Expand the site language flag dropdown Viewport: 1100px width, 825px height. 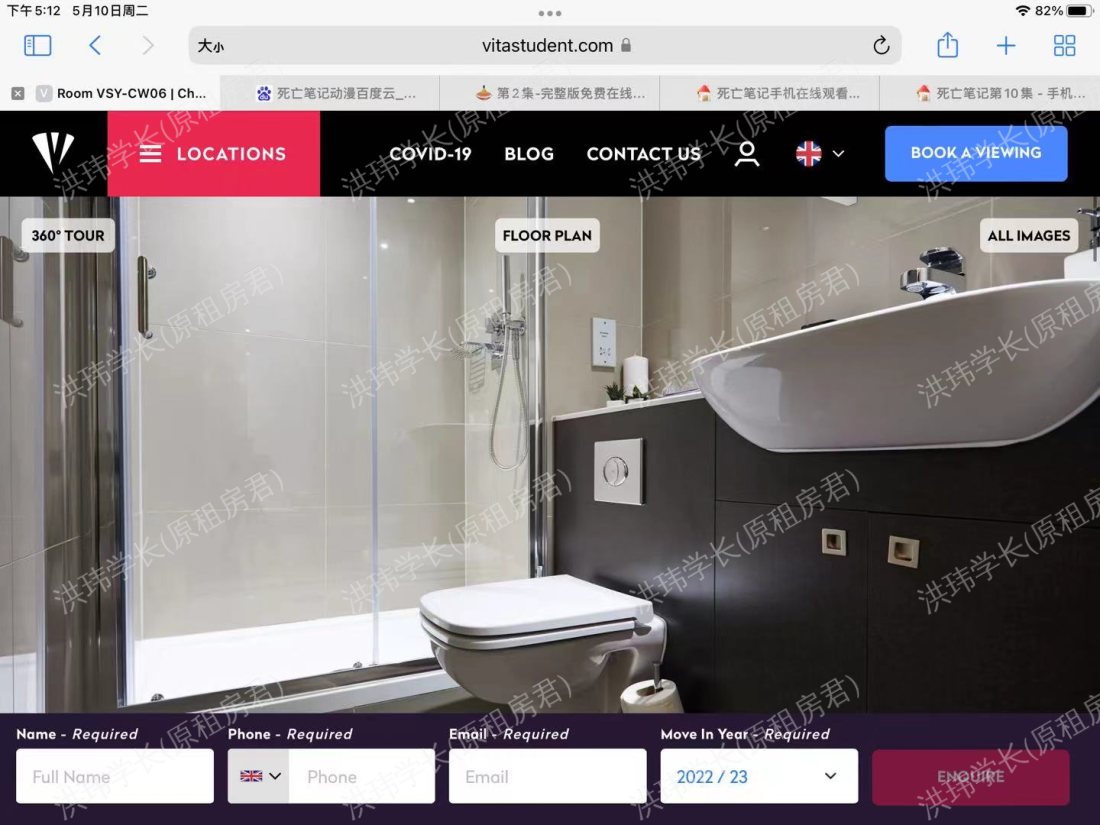pyautogui.click(x=820, y=153)
